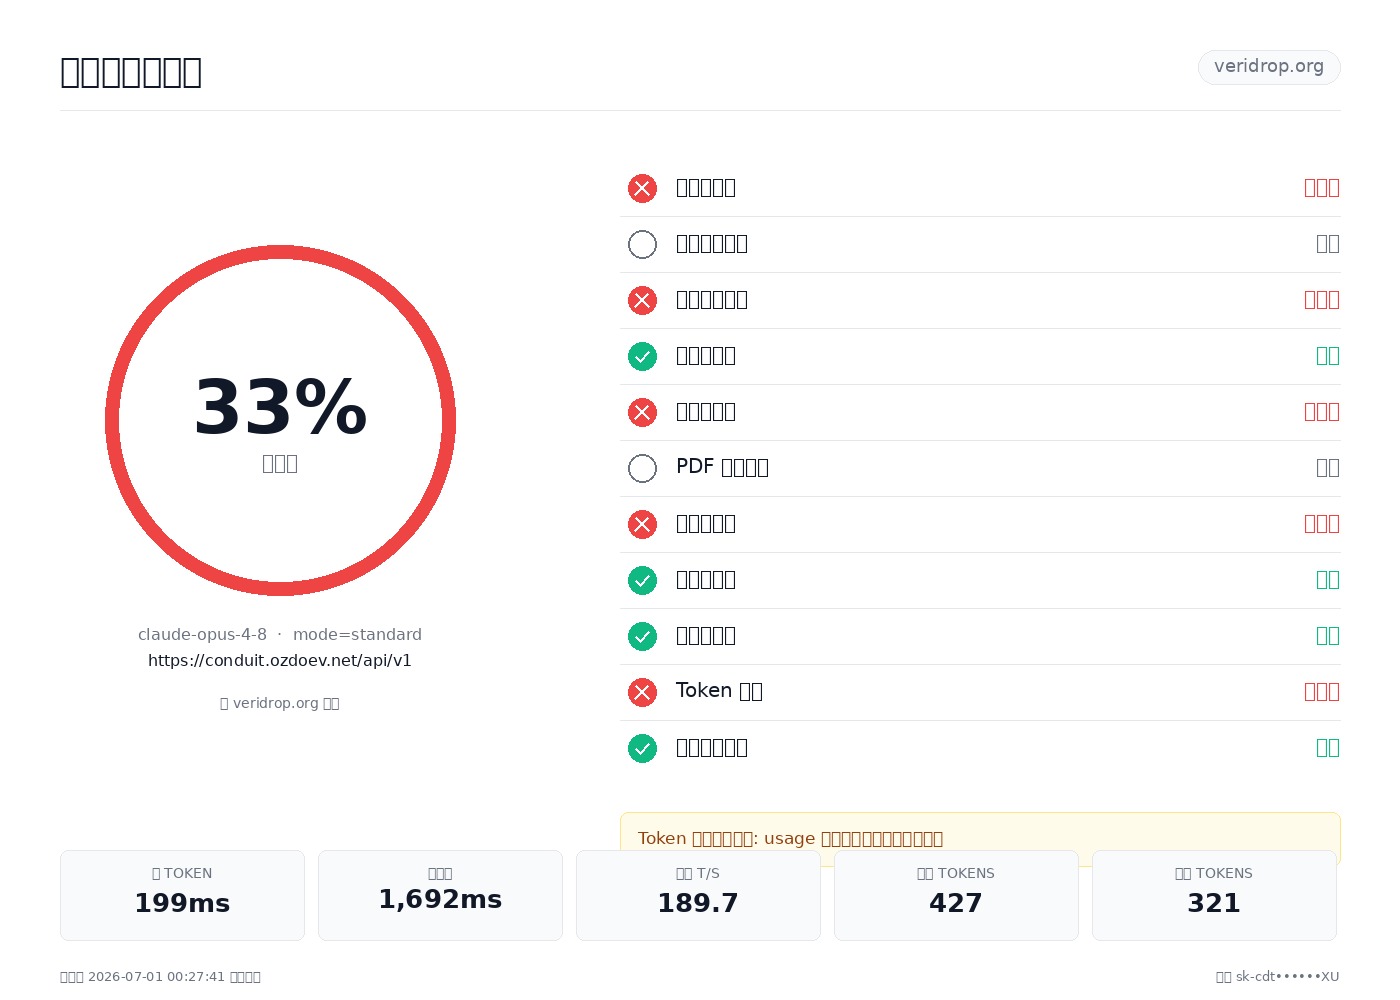This screenshot has width=1400, height=1000.
Task: Click the claude-opus-4-8 mode=standard label
Action: click(x=280, y=634)
